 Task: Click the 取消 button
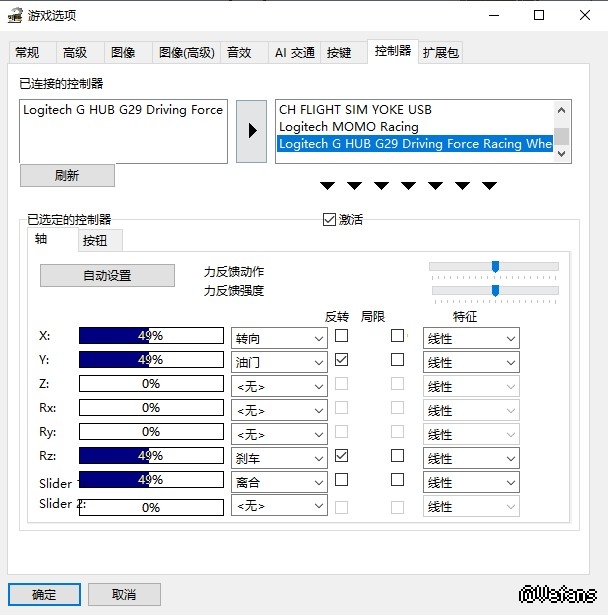(x=124, y=595)
